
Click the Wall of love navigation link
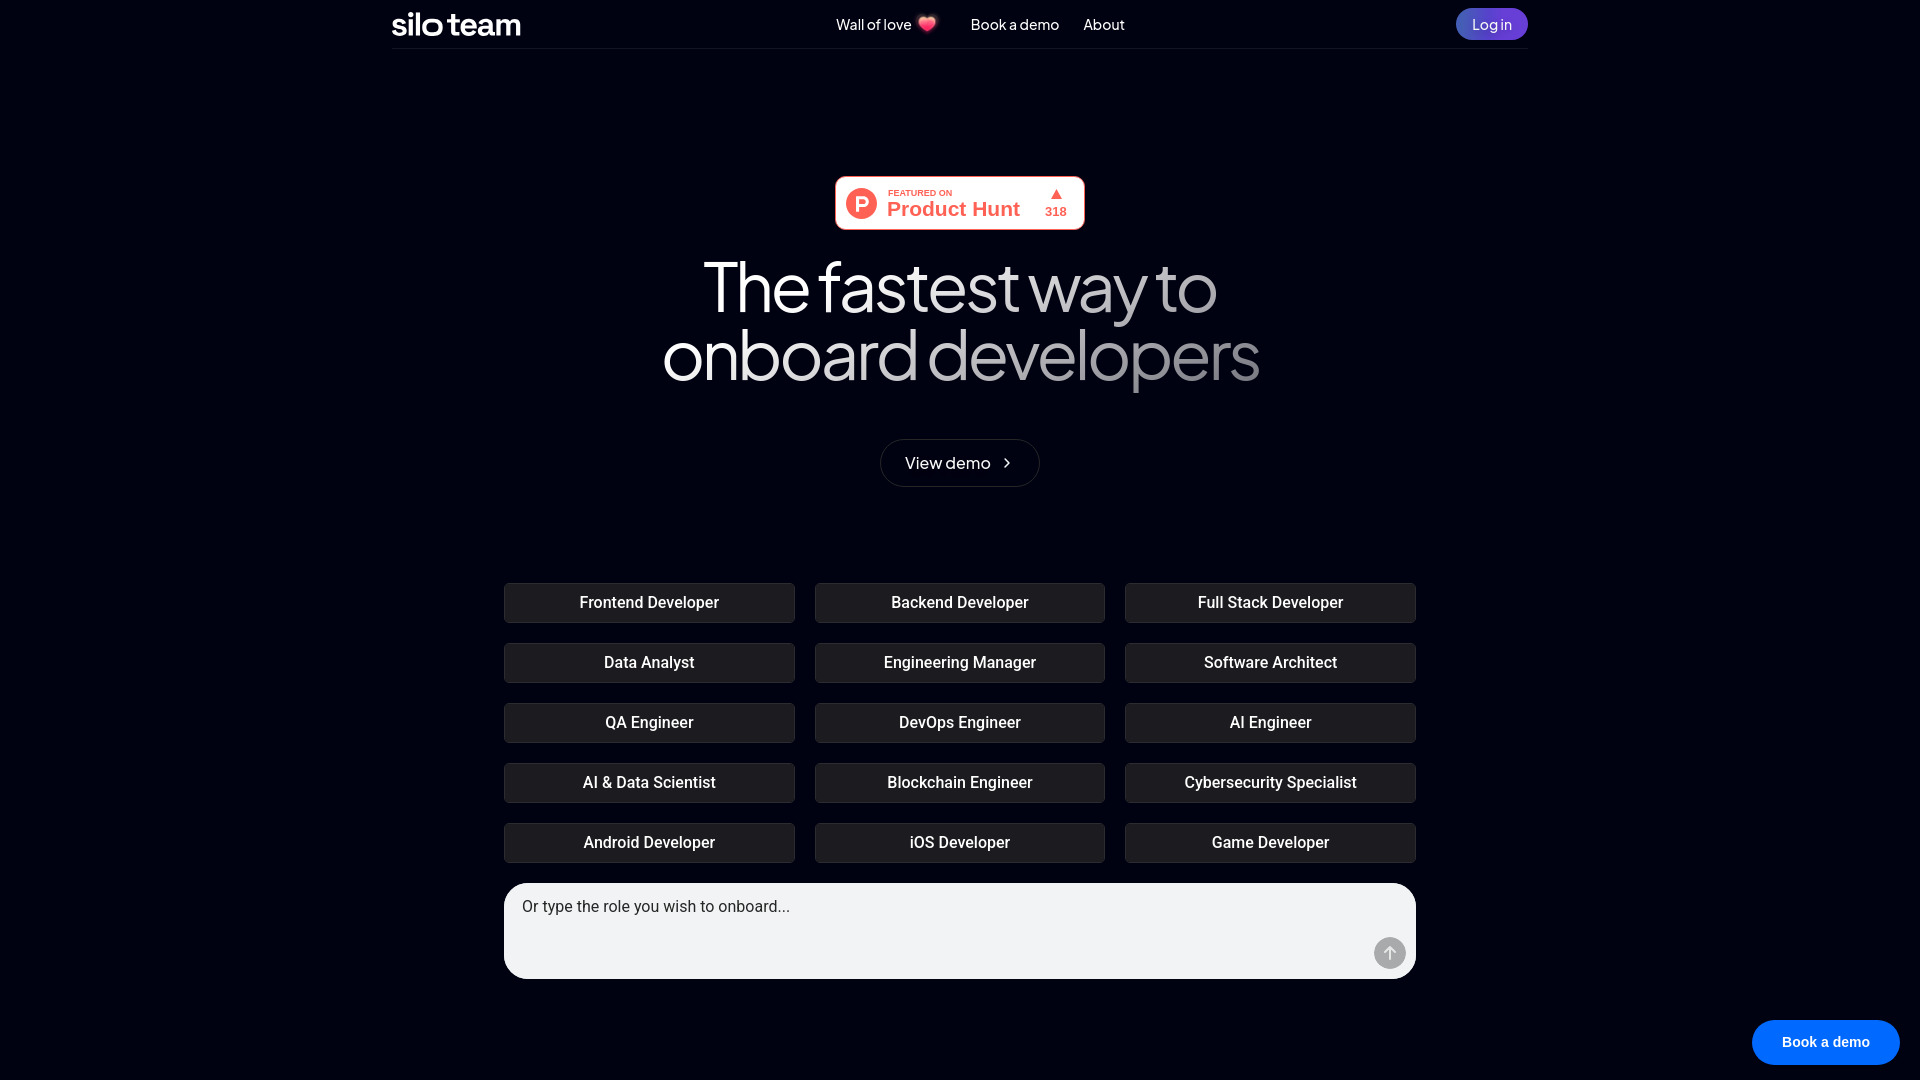tap(886, 24)
